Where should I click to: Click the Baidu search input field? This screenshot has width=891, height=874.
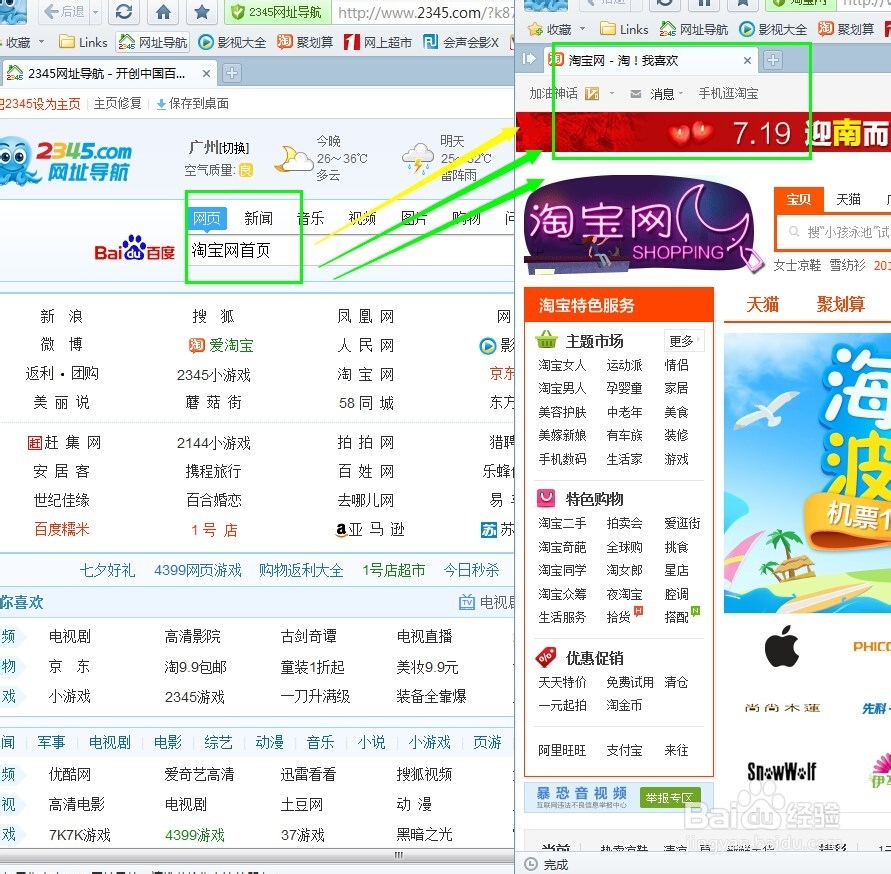coord(351,251)
